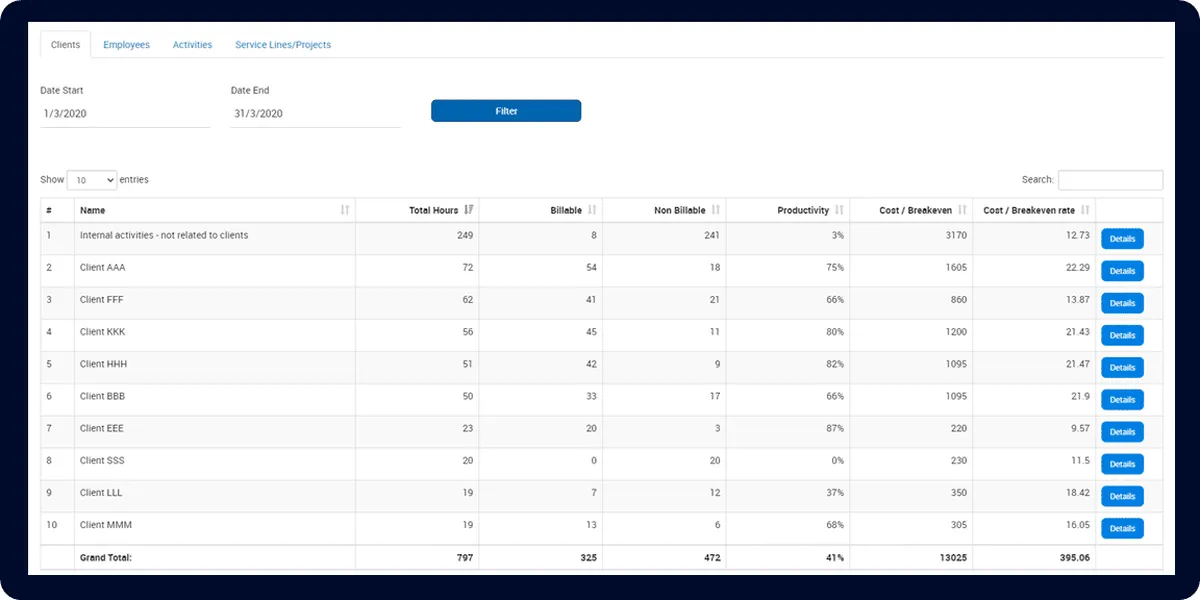Image resolution: width=1200 pixels, height=600 pixels.
Task: Sort Cost / Breakeven rate column icon
Action: (1085, 210)
